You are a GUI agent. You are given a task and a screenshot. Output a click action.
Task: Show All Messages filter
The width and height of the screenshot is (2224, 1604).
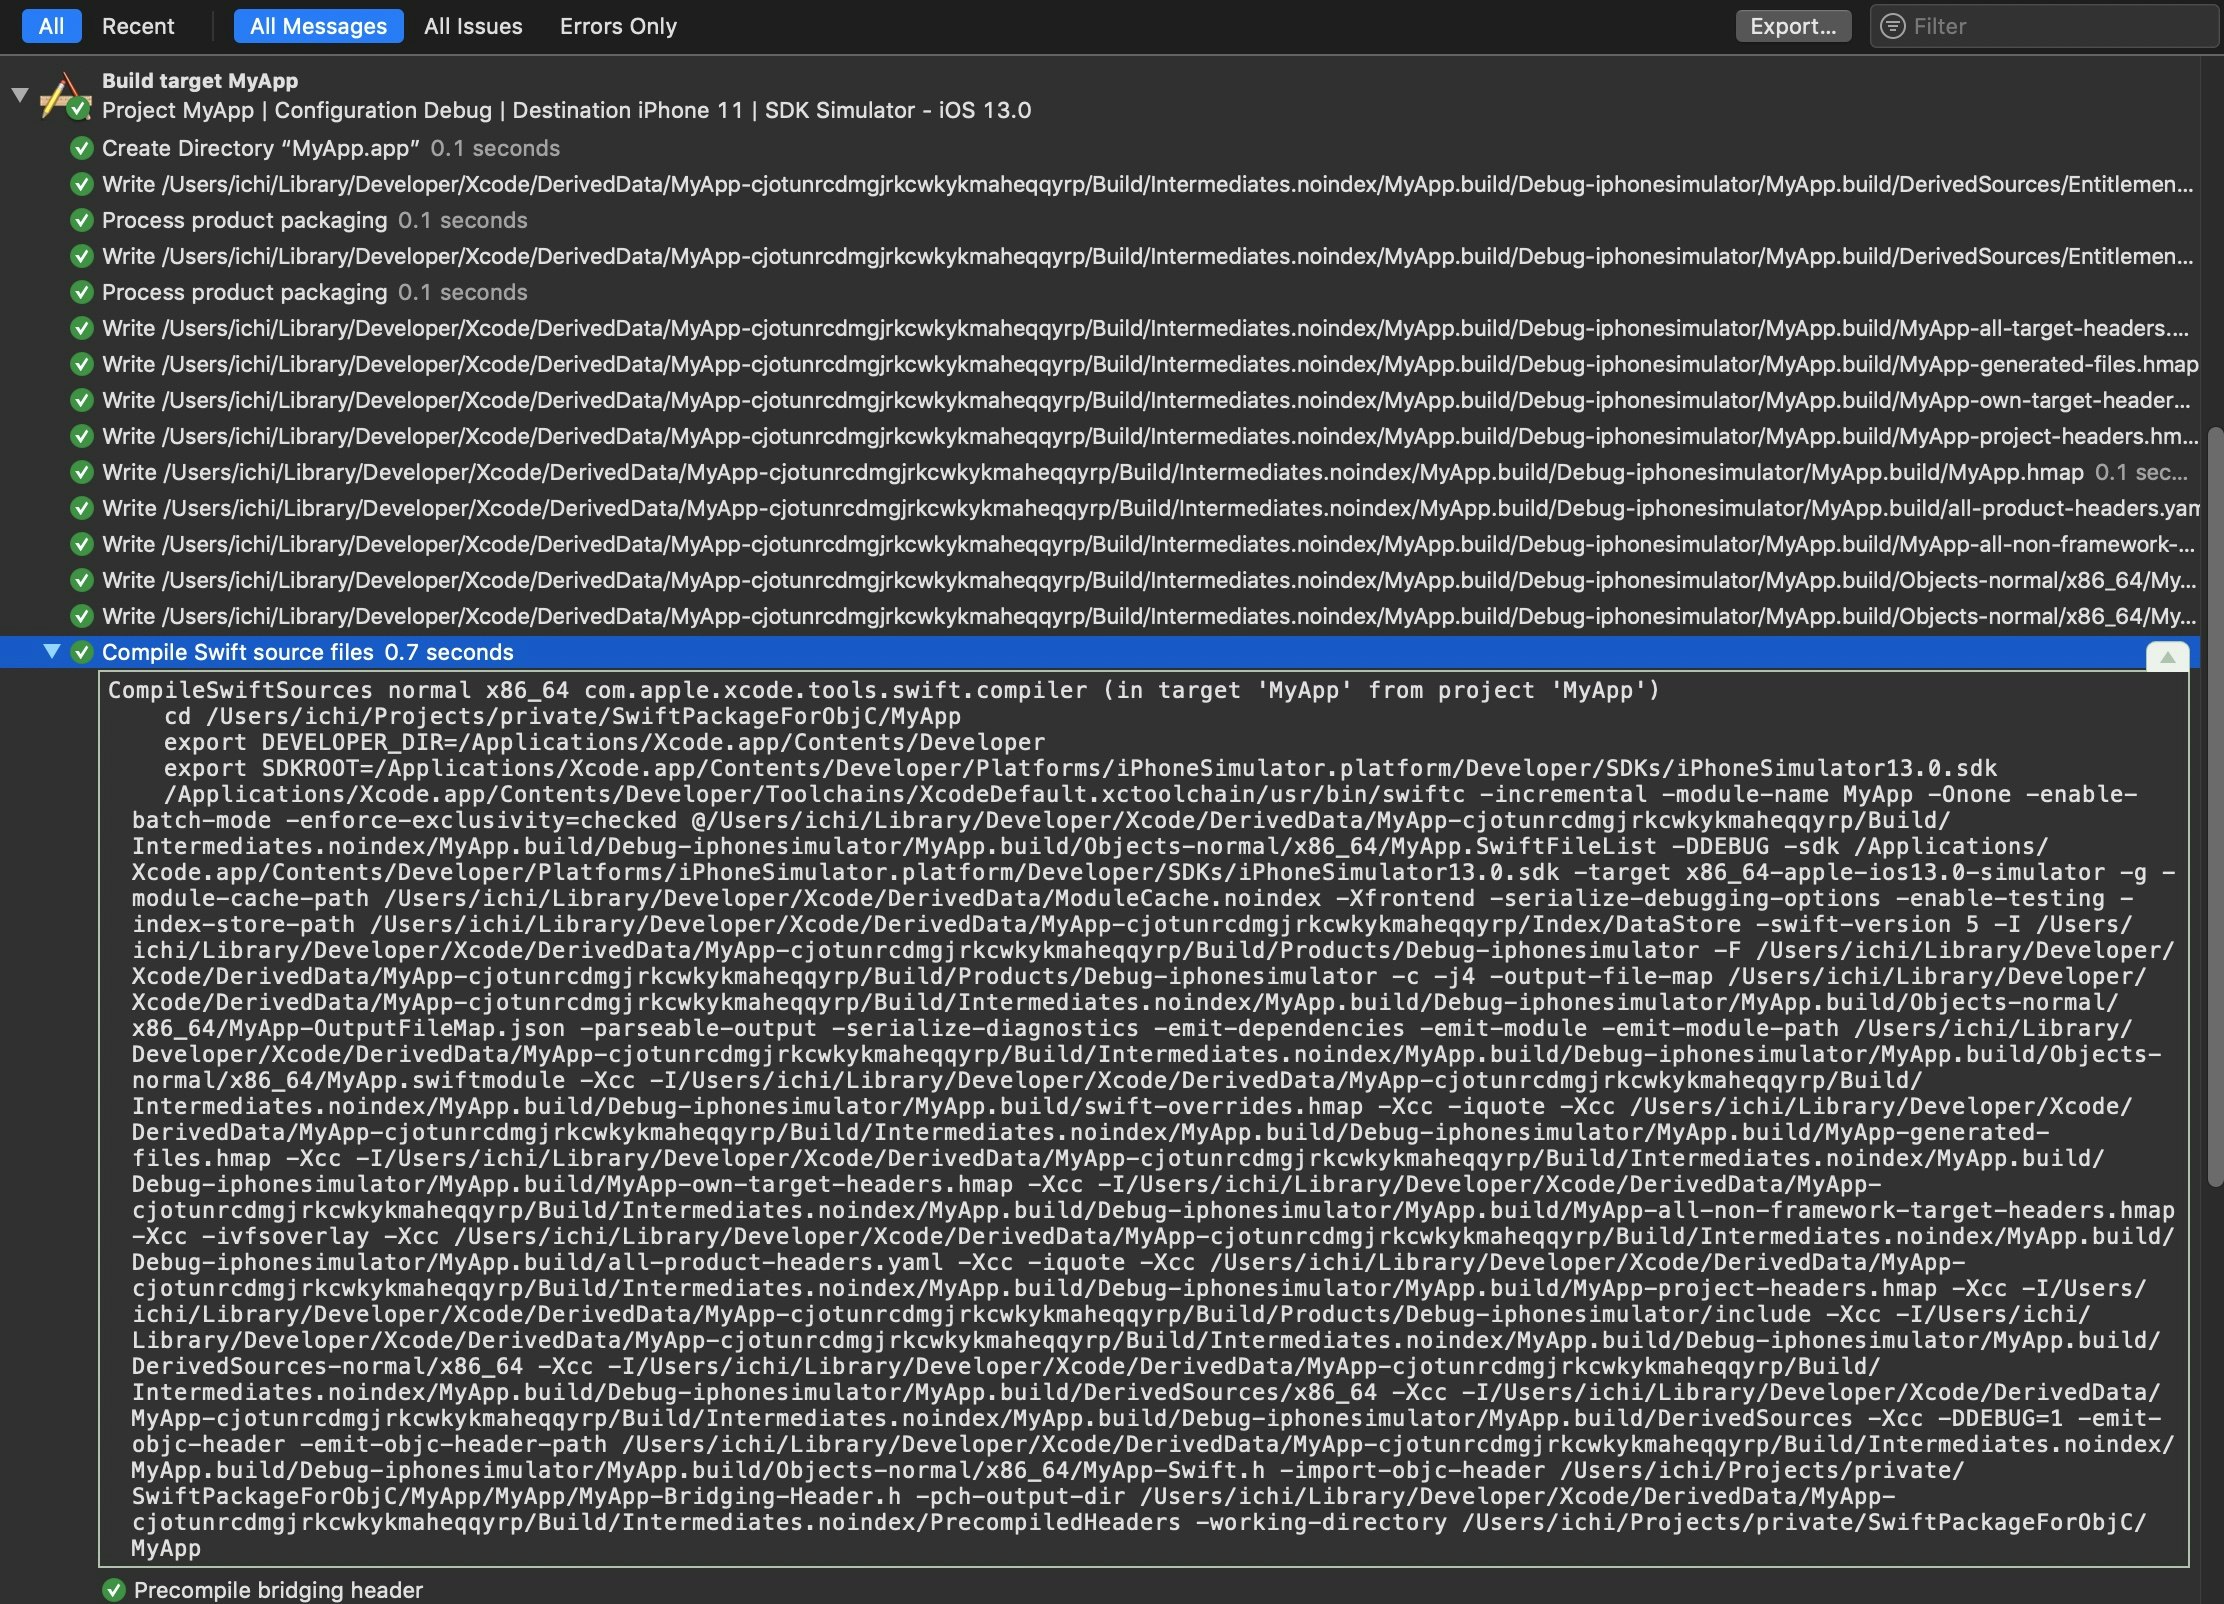(318, 26)
